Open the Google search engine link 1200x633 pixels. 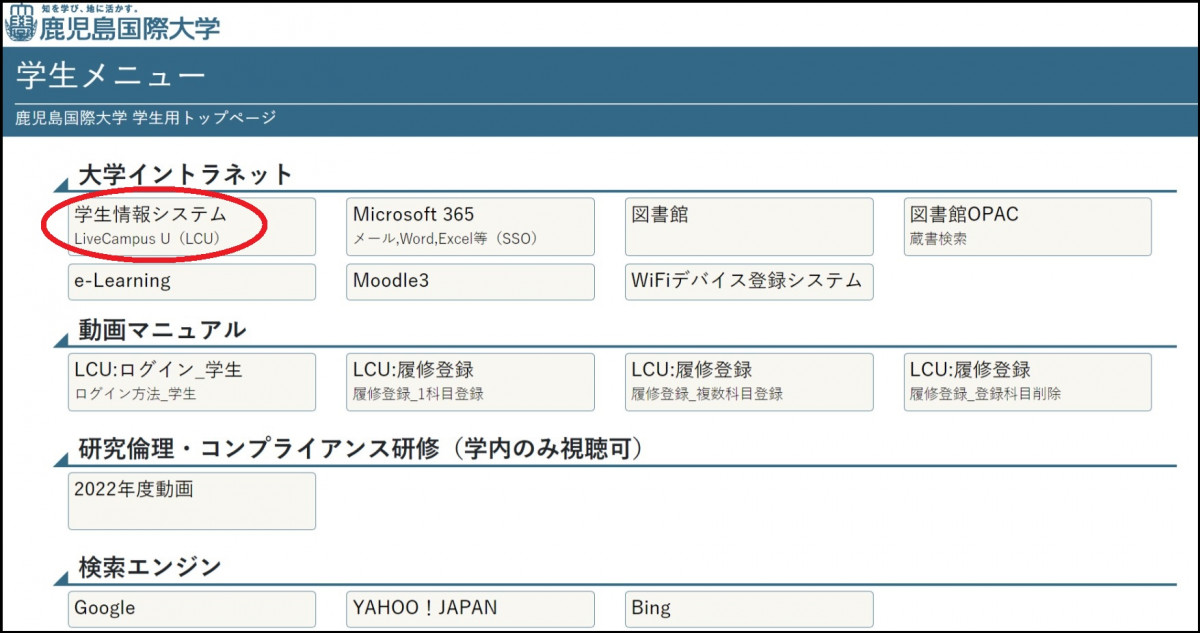(192, 609)
